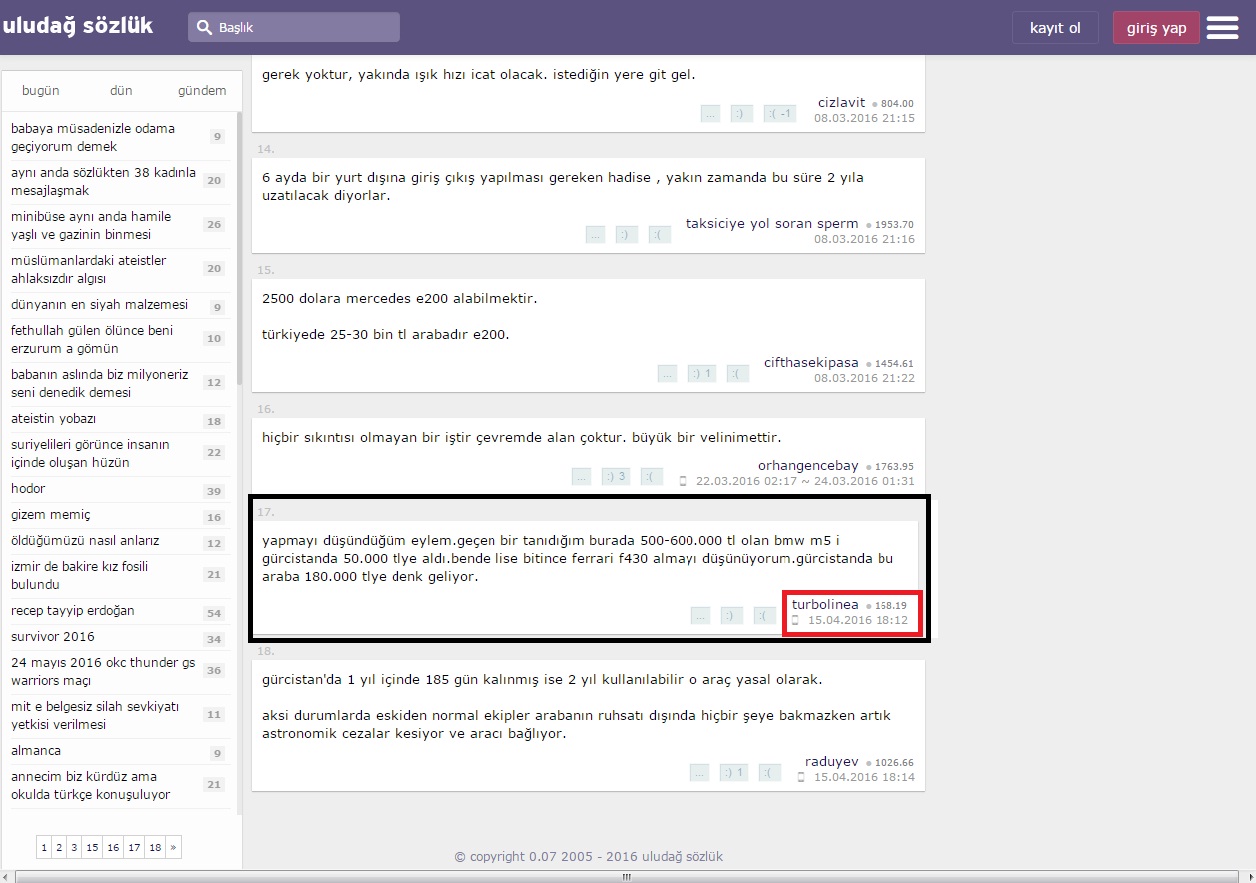Click the horizontal scrollbar at bottom
Viewport: 1256px width, 883px height.
(x=627, y=876)
